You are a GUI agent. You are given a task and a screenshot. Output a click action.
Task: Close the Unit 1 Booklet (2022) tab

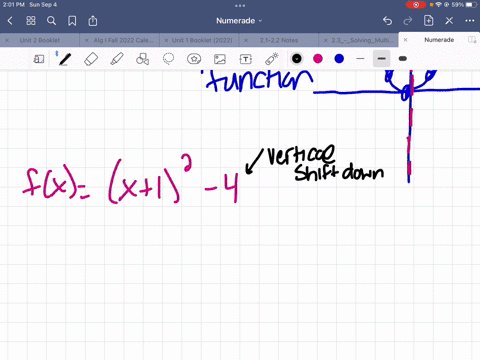coord(166,40)
